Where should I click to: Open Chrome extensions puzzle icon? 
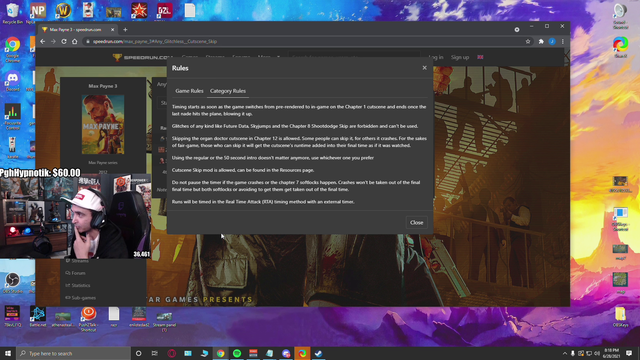[541, 41]
